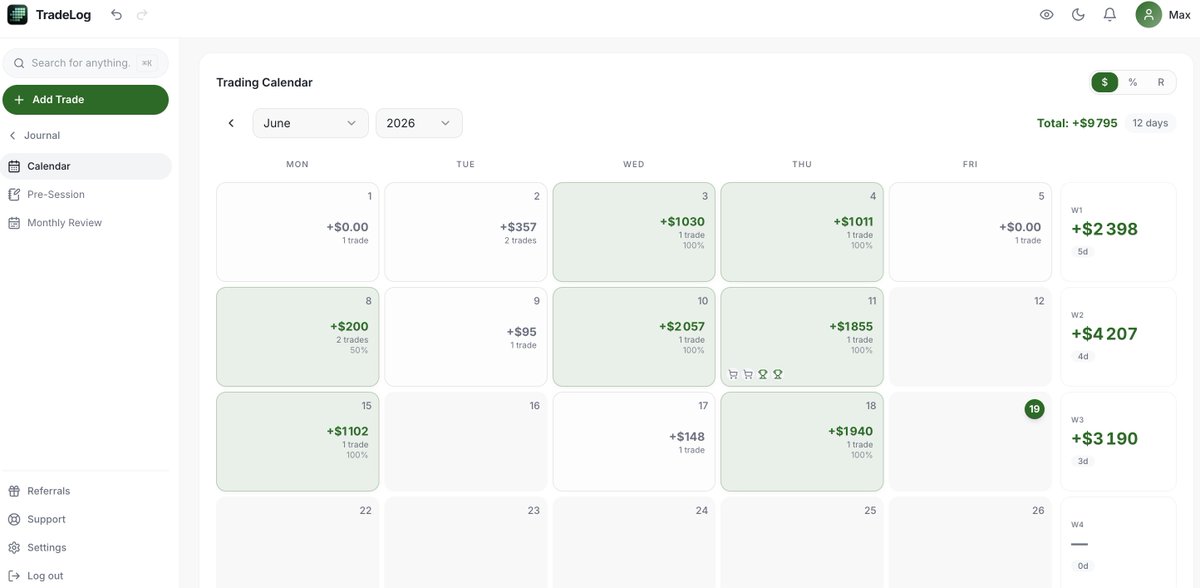Click the Settings gear icon

coord(14,548)
